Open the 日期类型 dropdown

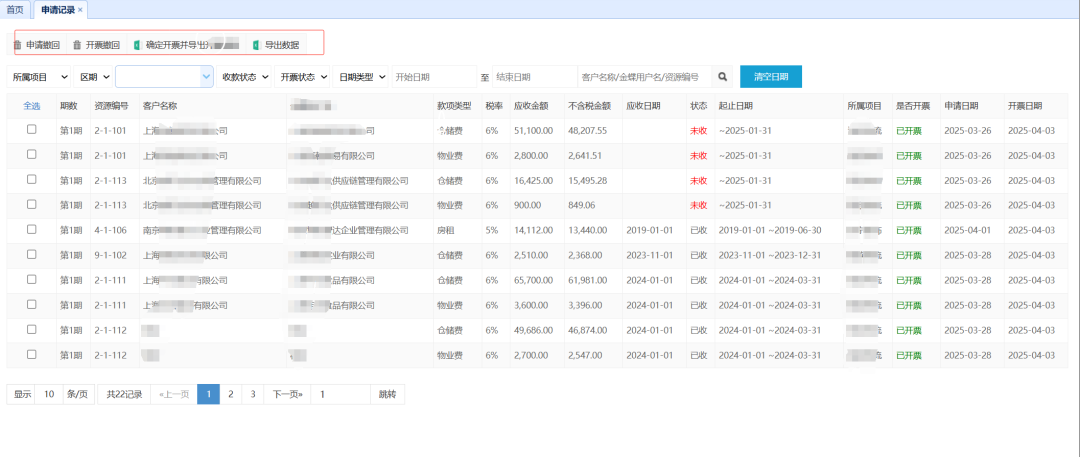(360, 77)
